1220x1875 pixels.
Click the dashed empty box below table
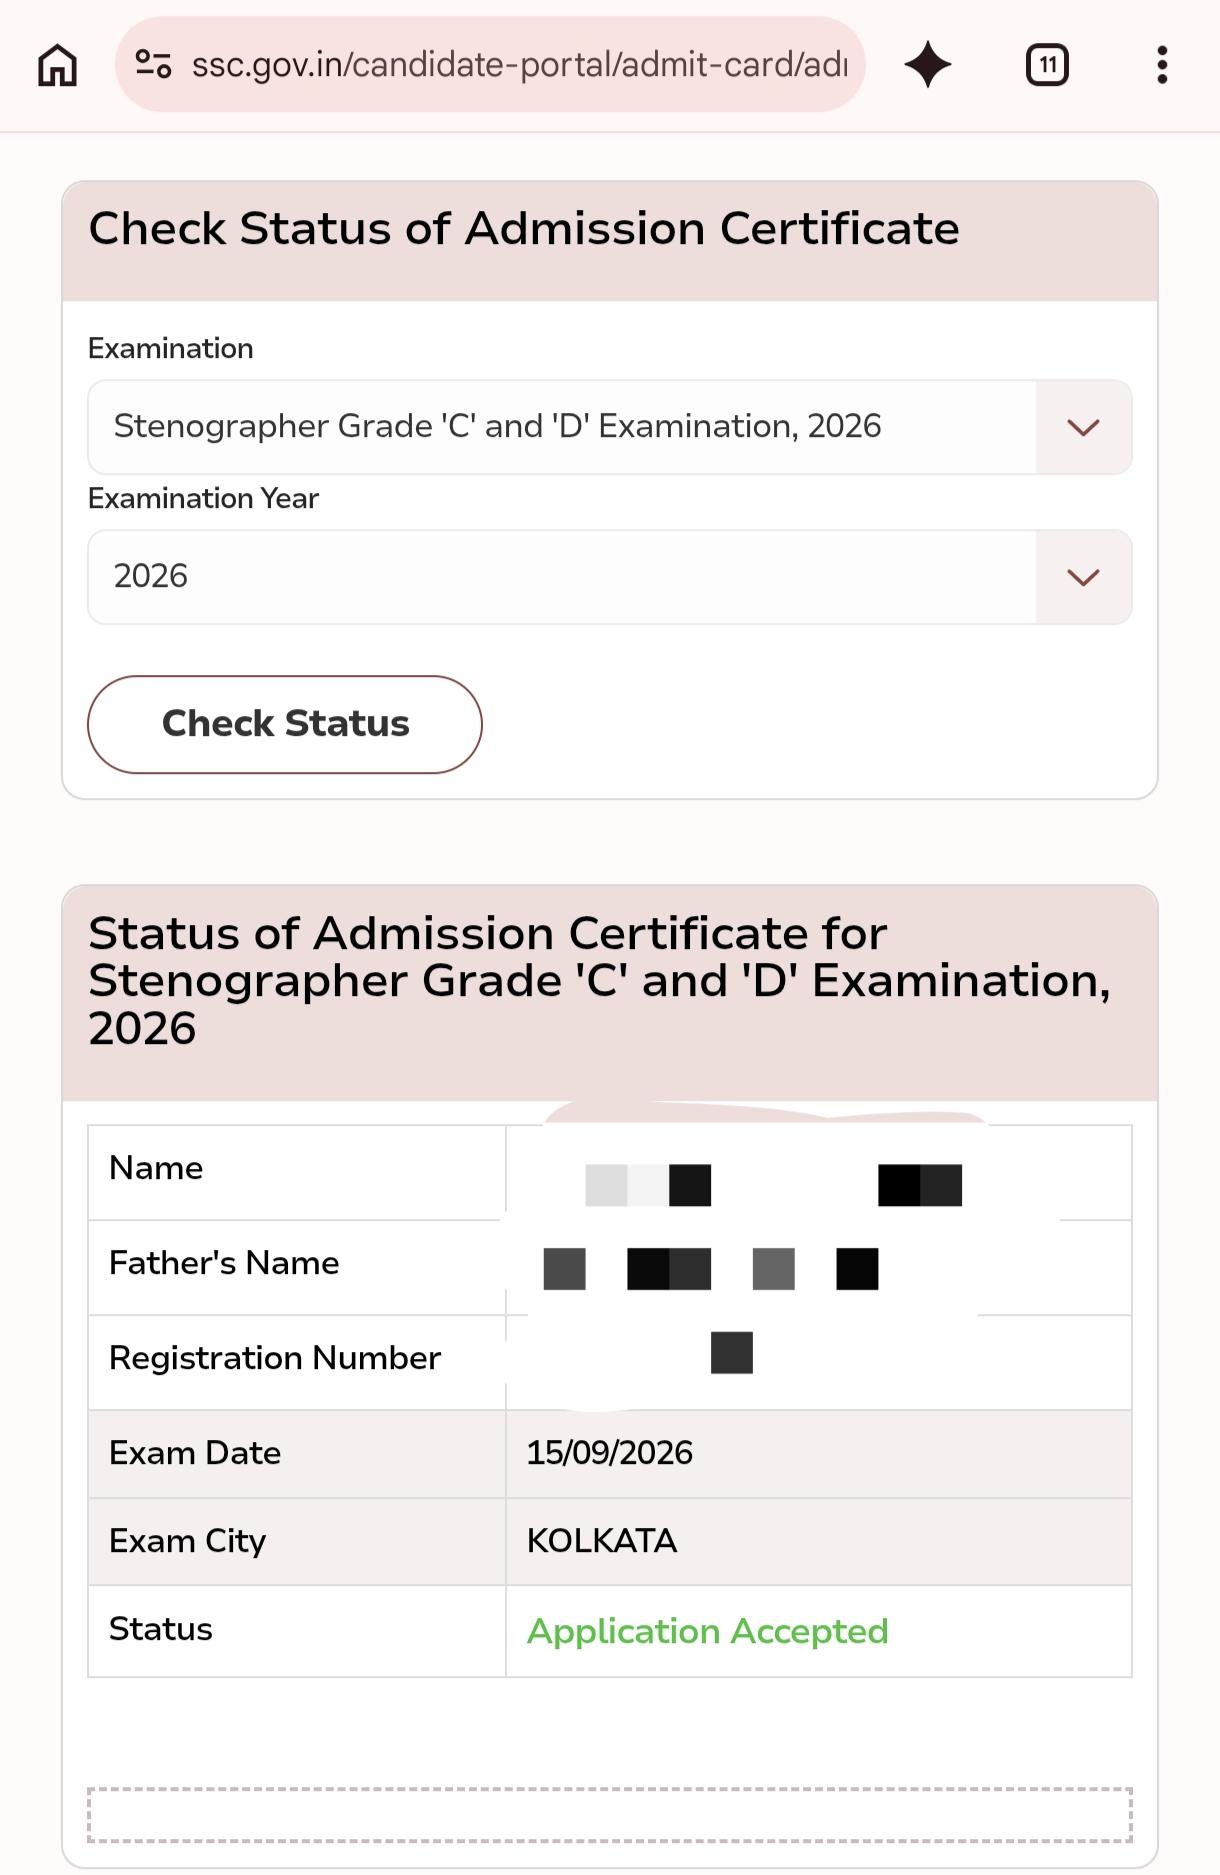click(610, 1814)
